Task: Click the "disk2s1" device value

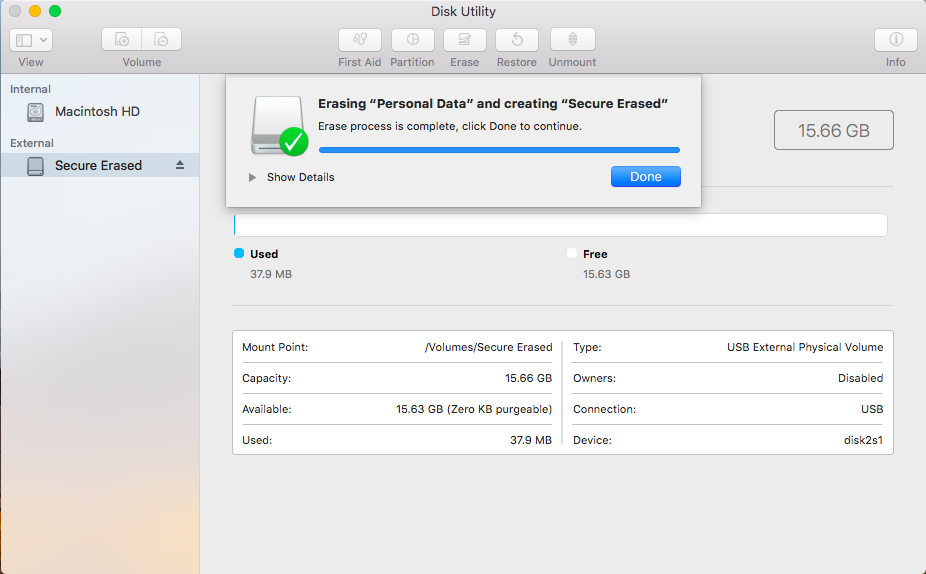Action: click(863, 440)
